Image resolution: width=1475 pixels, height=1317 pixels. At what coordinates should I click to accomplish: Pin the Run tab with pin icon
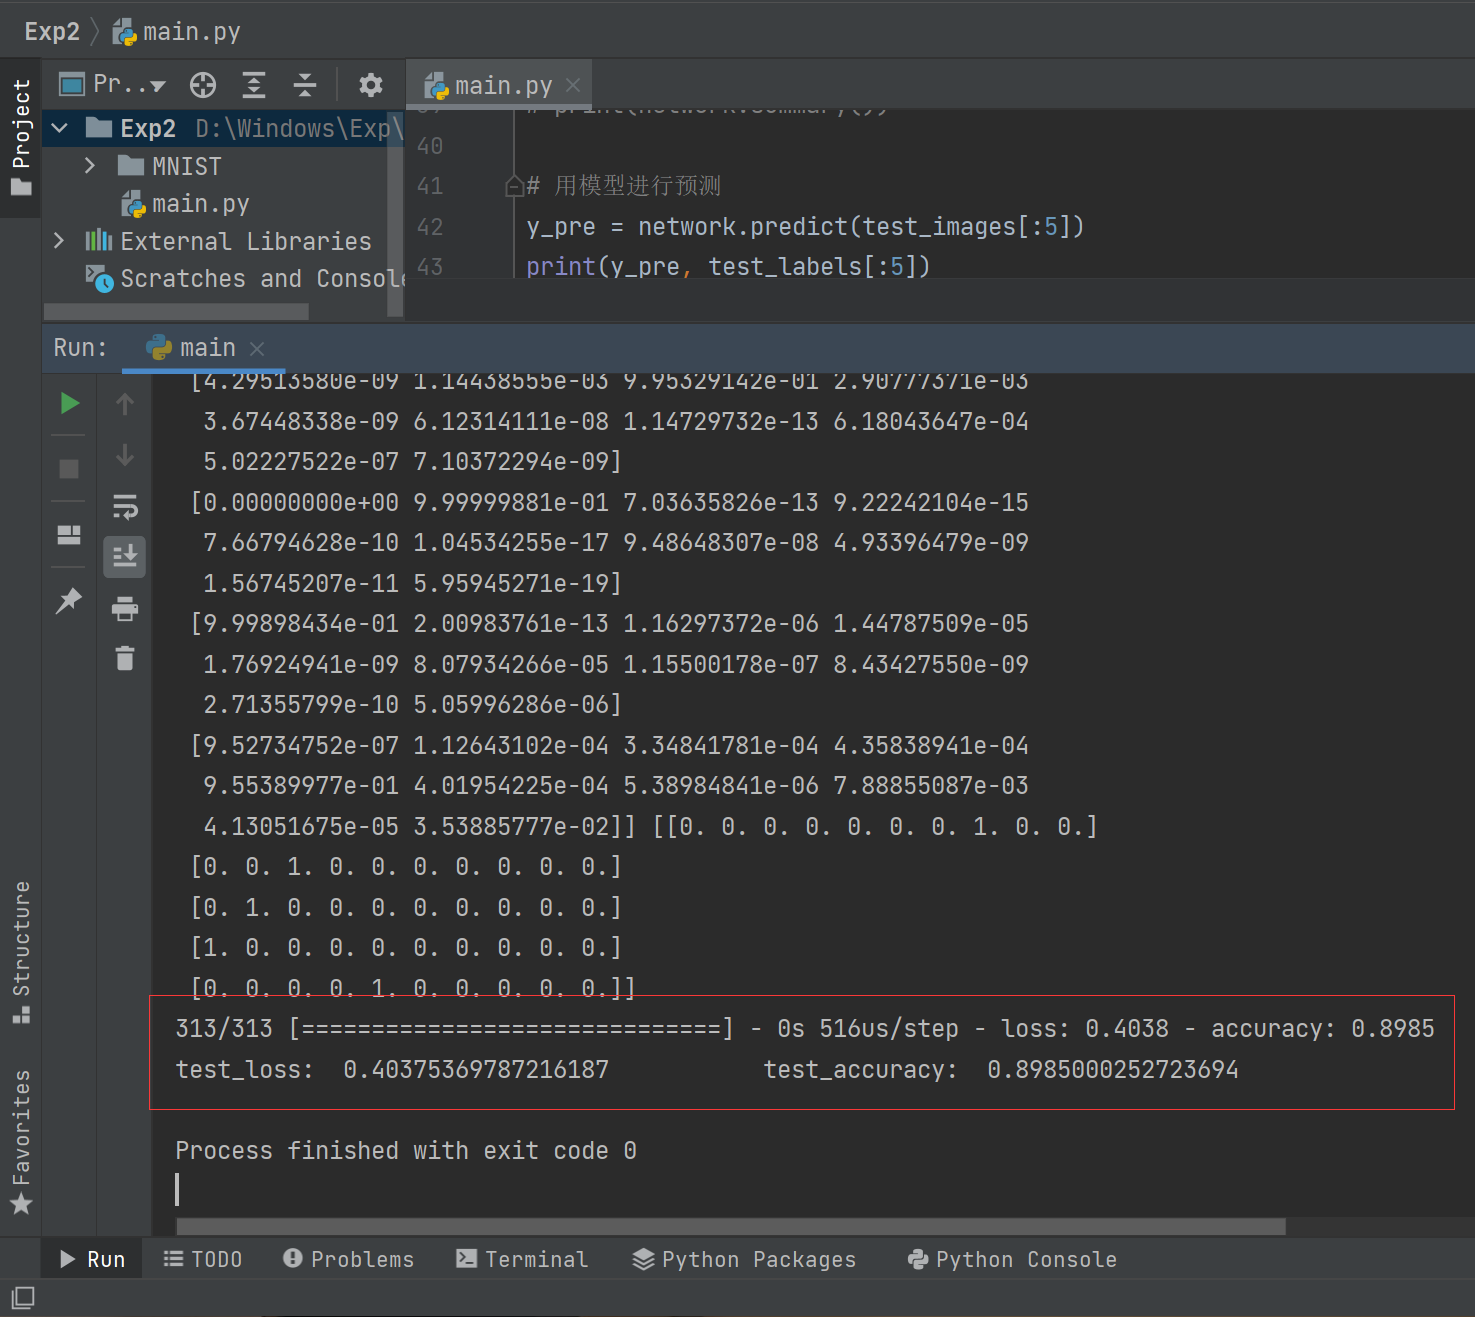[x=69, y=601]
